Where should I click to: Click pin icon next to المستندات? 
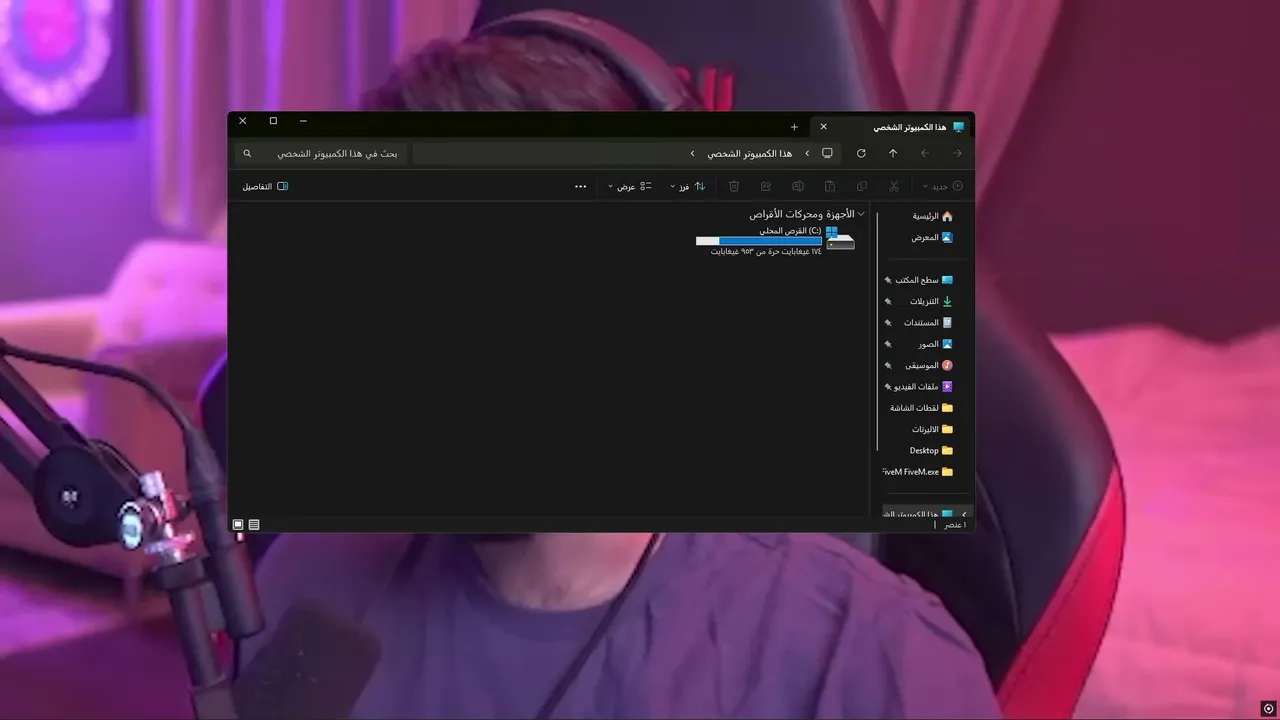coord(887,323)
